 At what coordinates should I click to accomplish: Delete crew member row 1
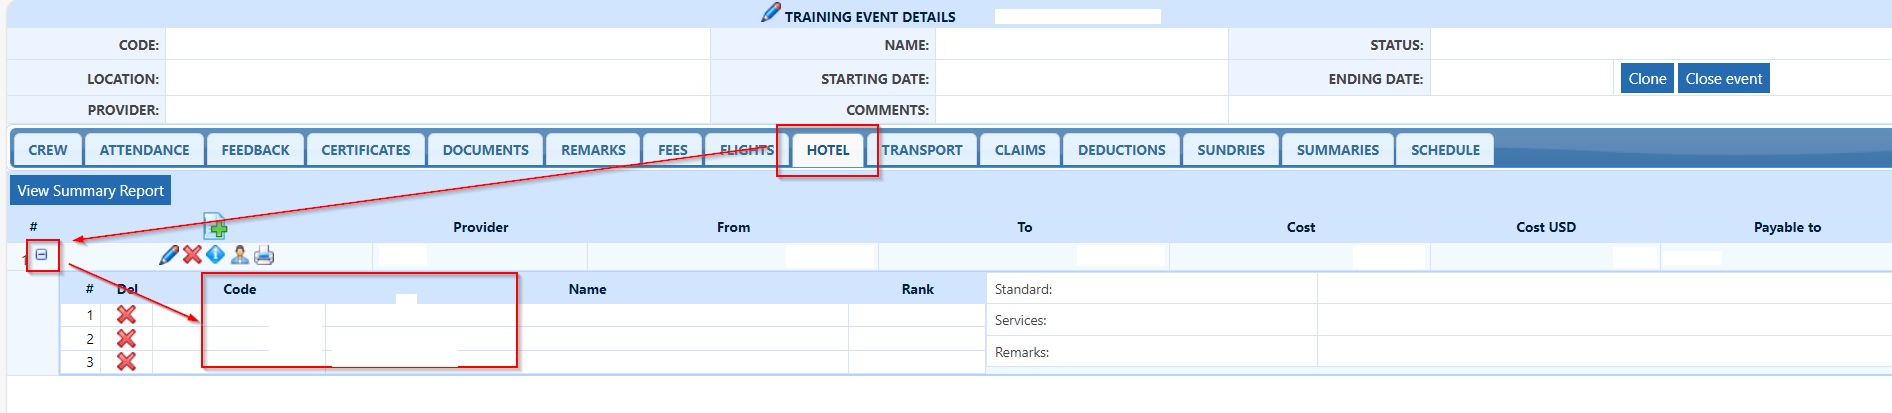(x=126, y=314)
